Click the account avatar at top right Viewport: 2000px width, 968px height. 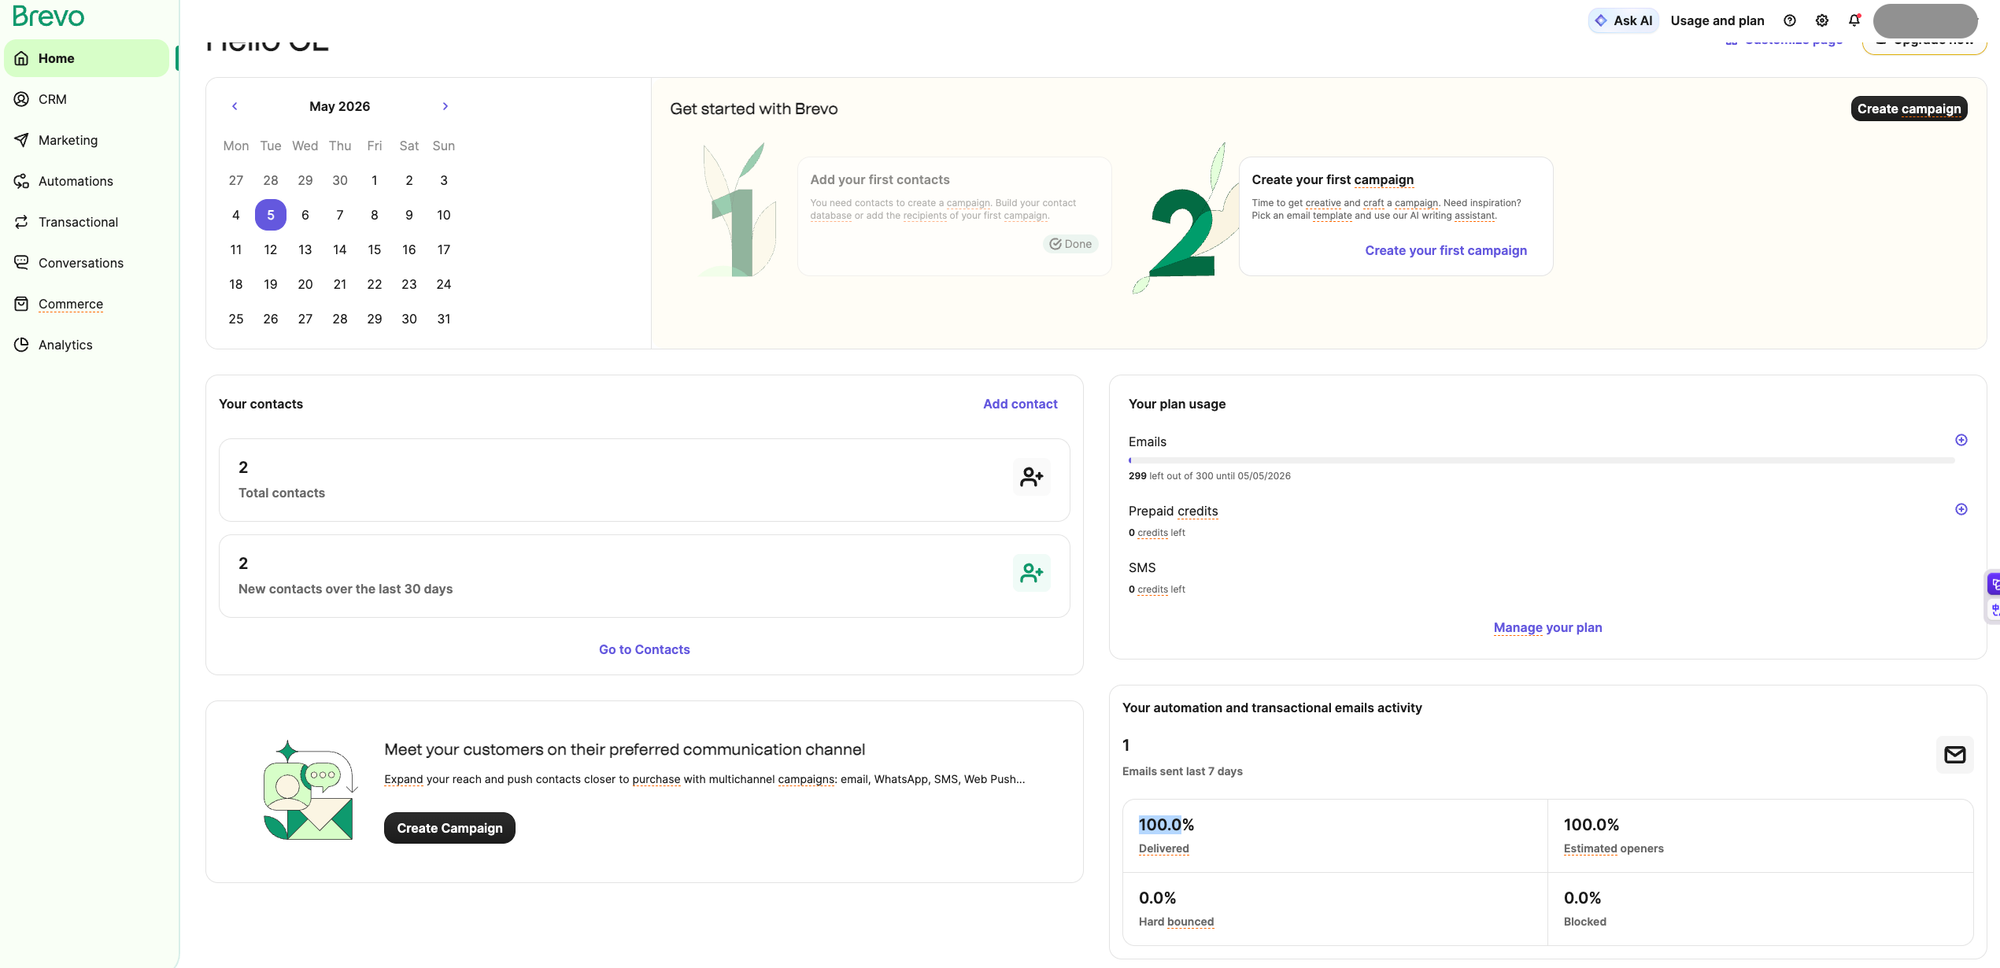[1925, 20]
